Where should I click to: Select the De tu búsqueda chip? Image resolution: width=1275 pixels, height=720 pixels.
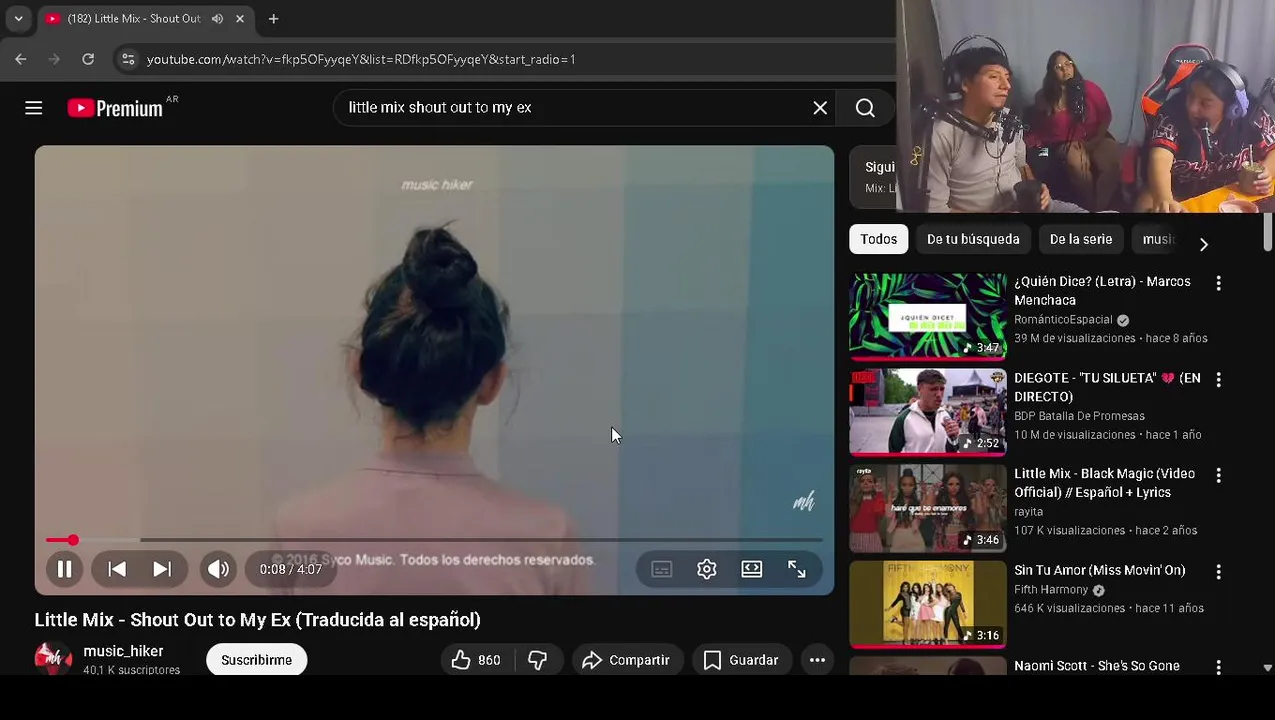pyautogui.click(x=973, y=239)
